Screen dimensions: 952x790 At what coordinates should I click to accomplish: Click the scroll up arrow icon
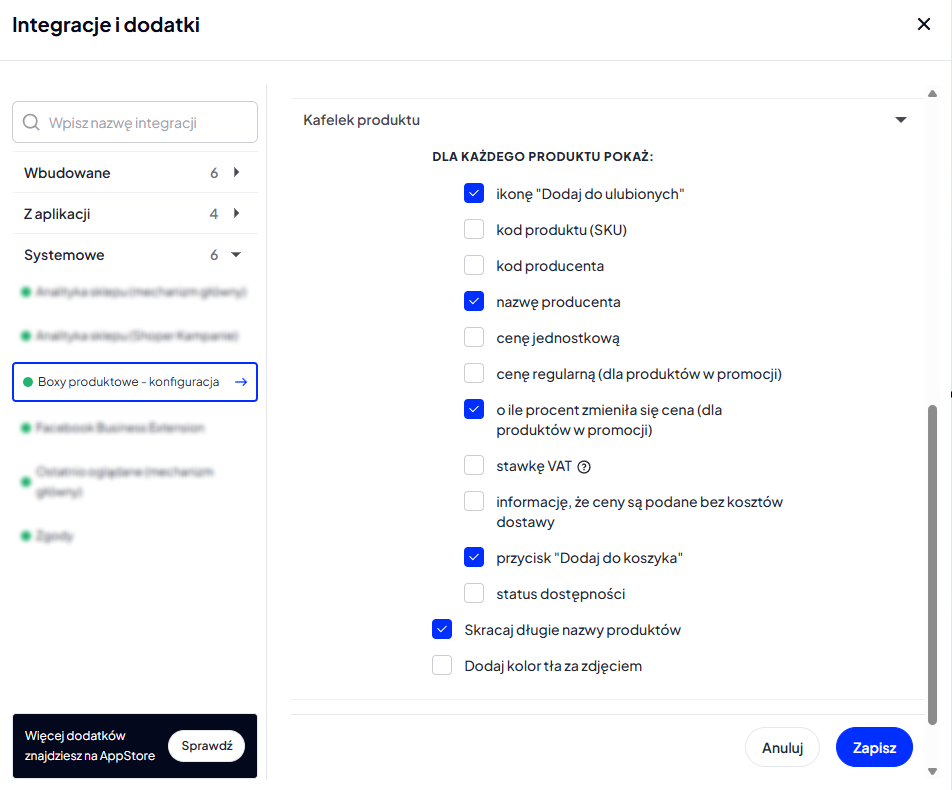click(x=933, y=94)
